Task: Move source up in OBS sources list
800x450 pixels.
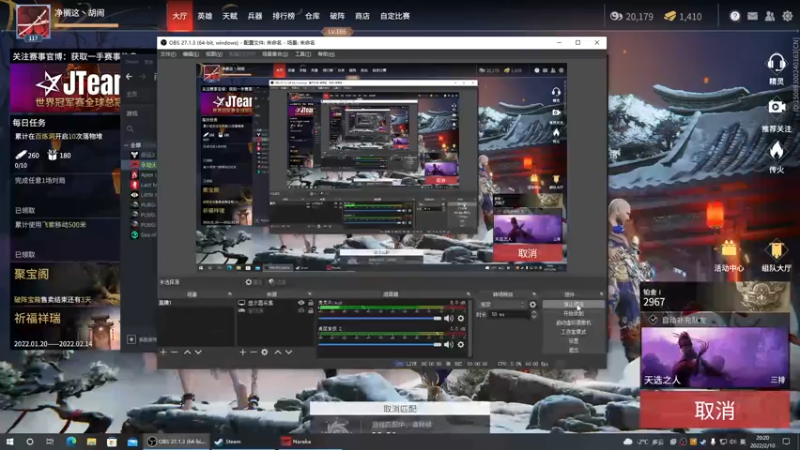Action: tap(278, 352)
